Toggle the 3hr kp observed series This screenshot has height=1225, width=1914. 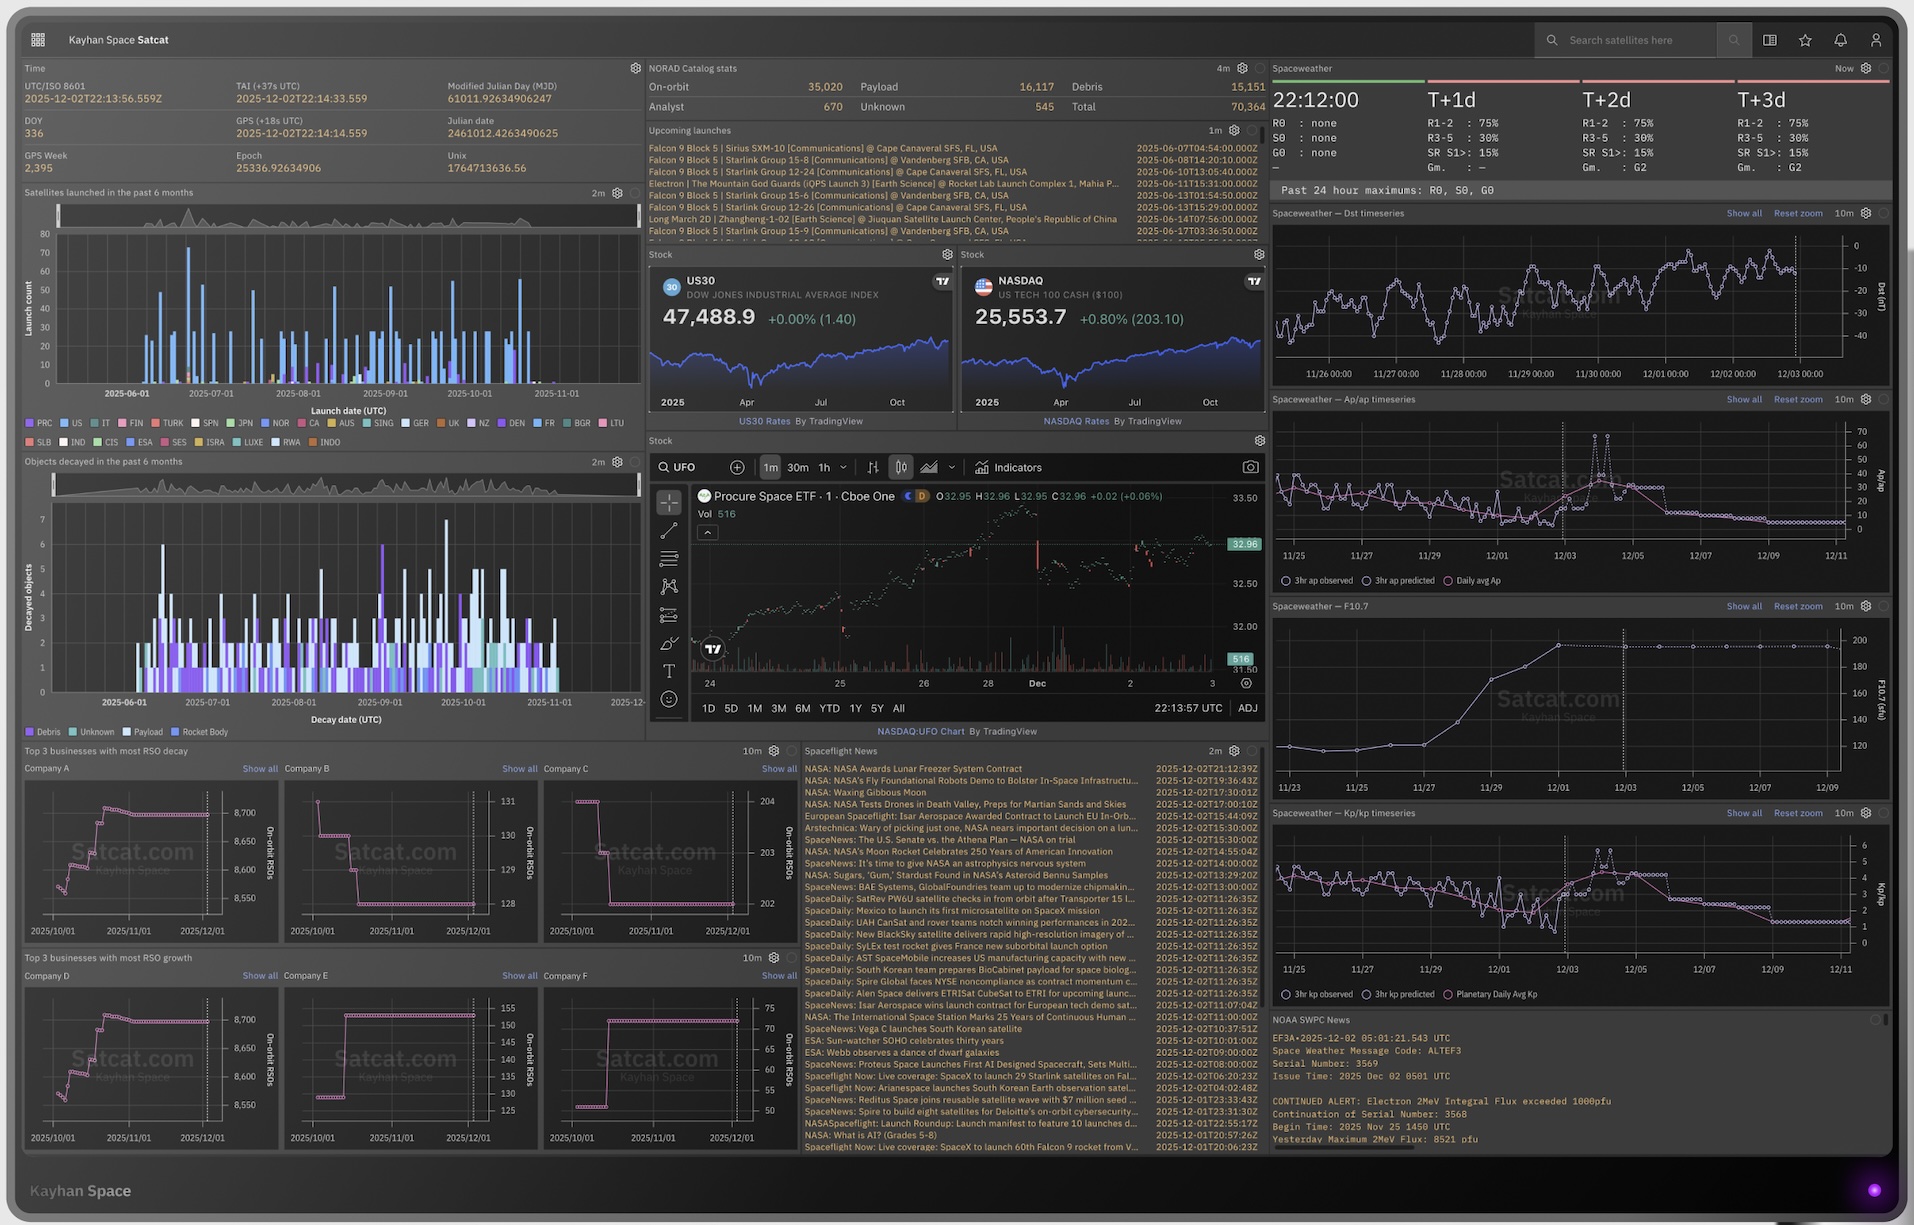click(1284, 993)
